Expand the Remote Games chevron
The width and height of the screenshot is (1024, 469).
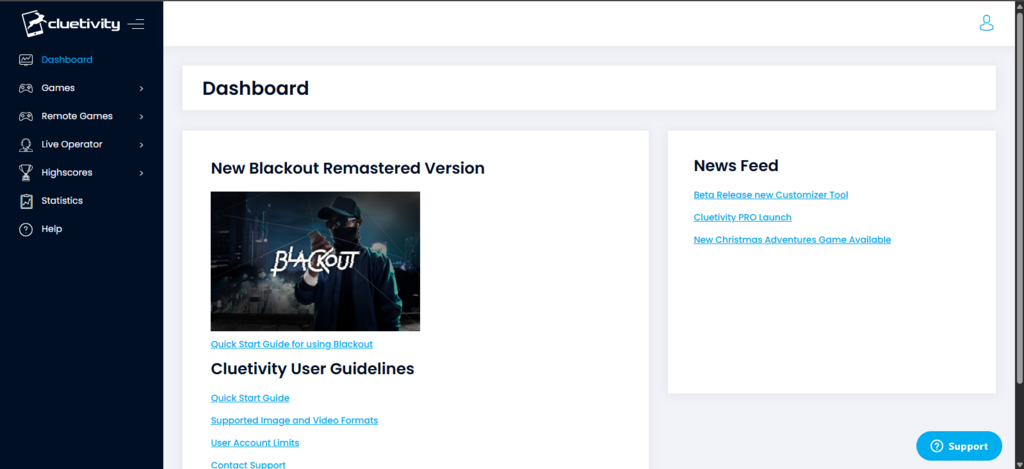click(x=142, y=116)
